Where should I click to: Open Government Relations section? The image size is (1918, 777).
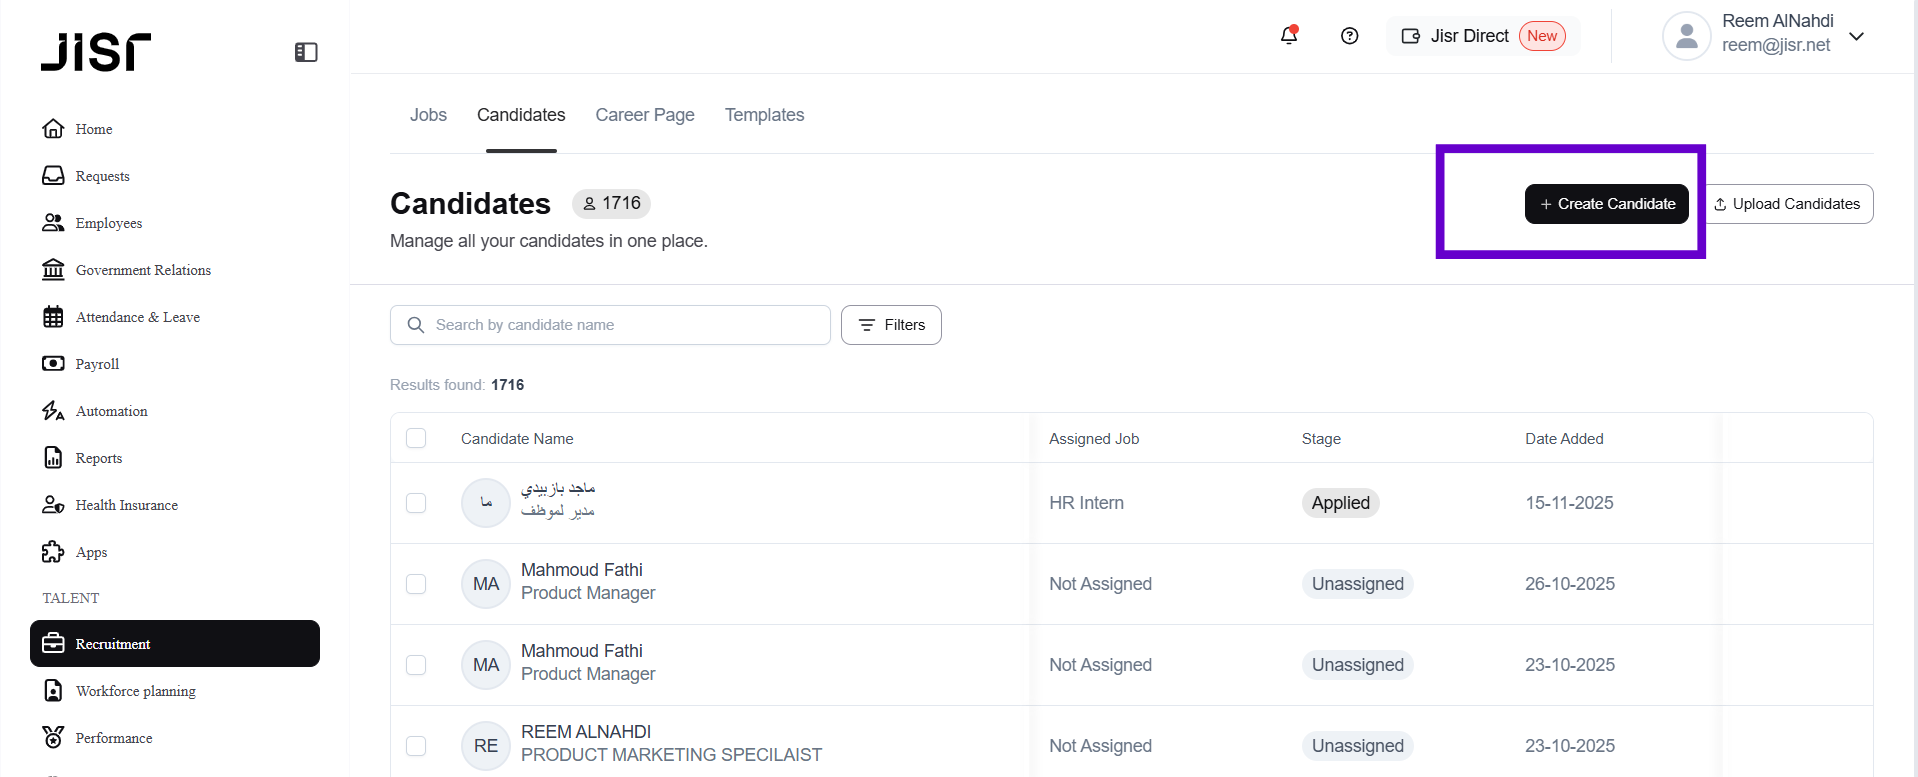(x=143, y=270)
